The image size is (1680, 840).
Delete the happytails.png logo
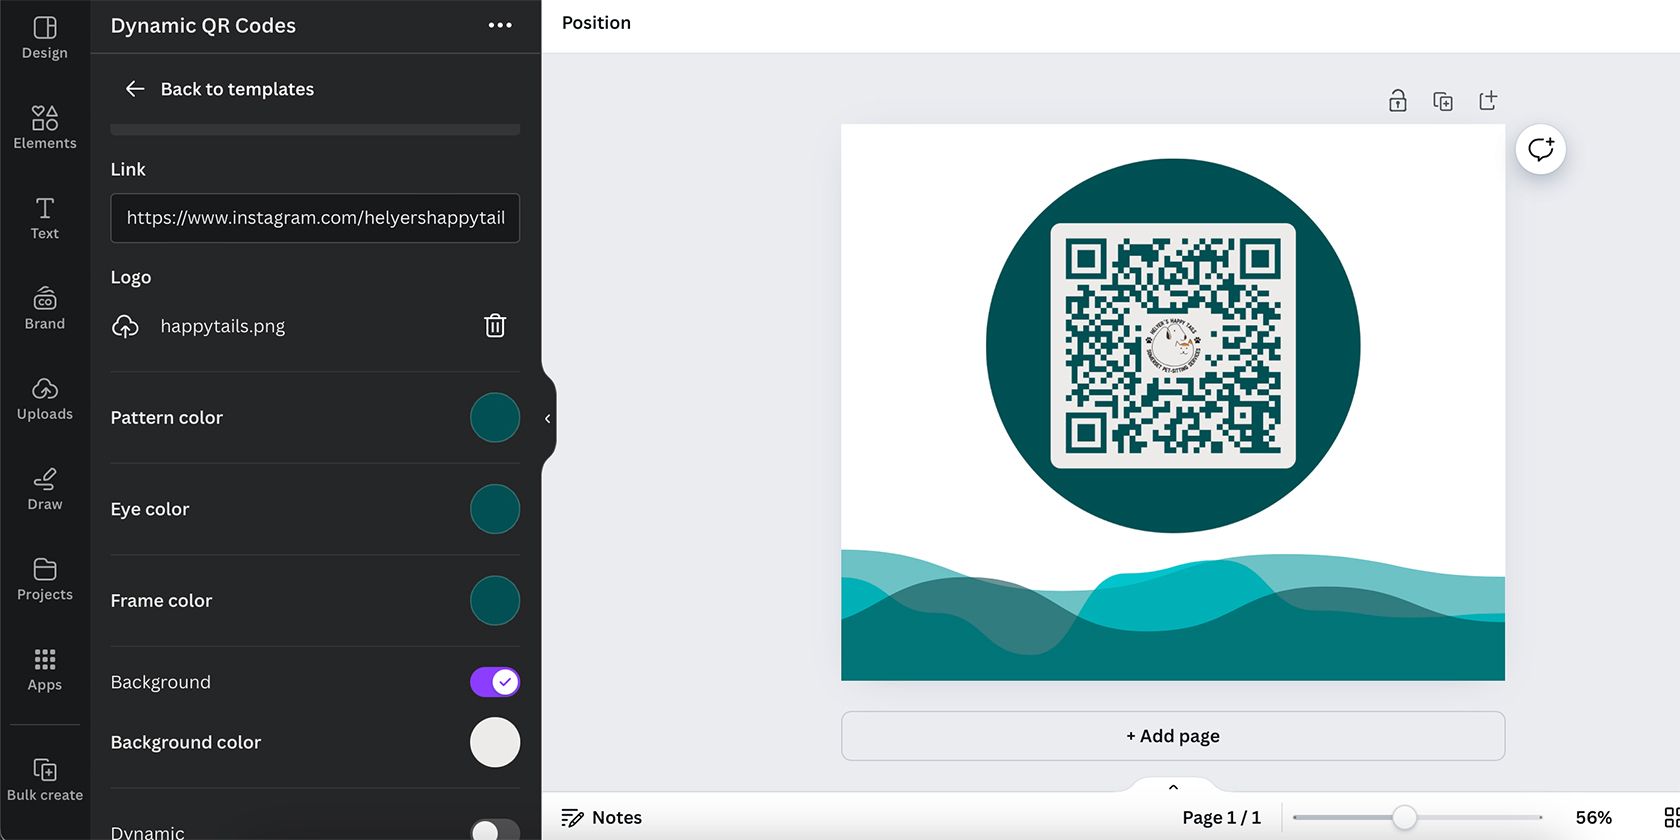pyautogui.click(x=495, y=326)
